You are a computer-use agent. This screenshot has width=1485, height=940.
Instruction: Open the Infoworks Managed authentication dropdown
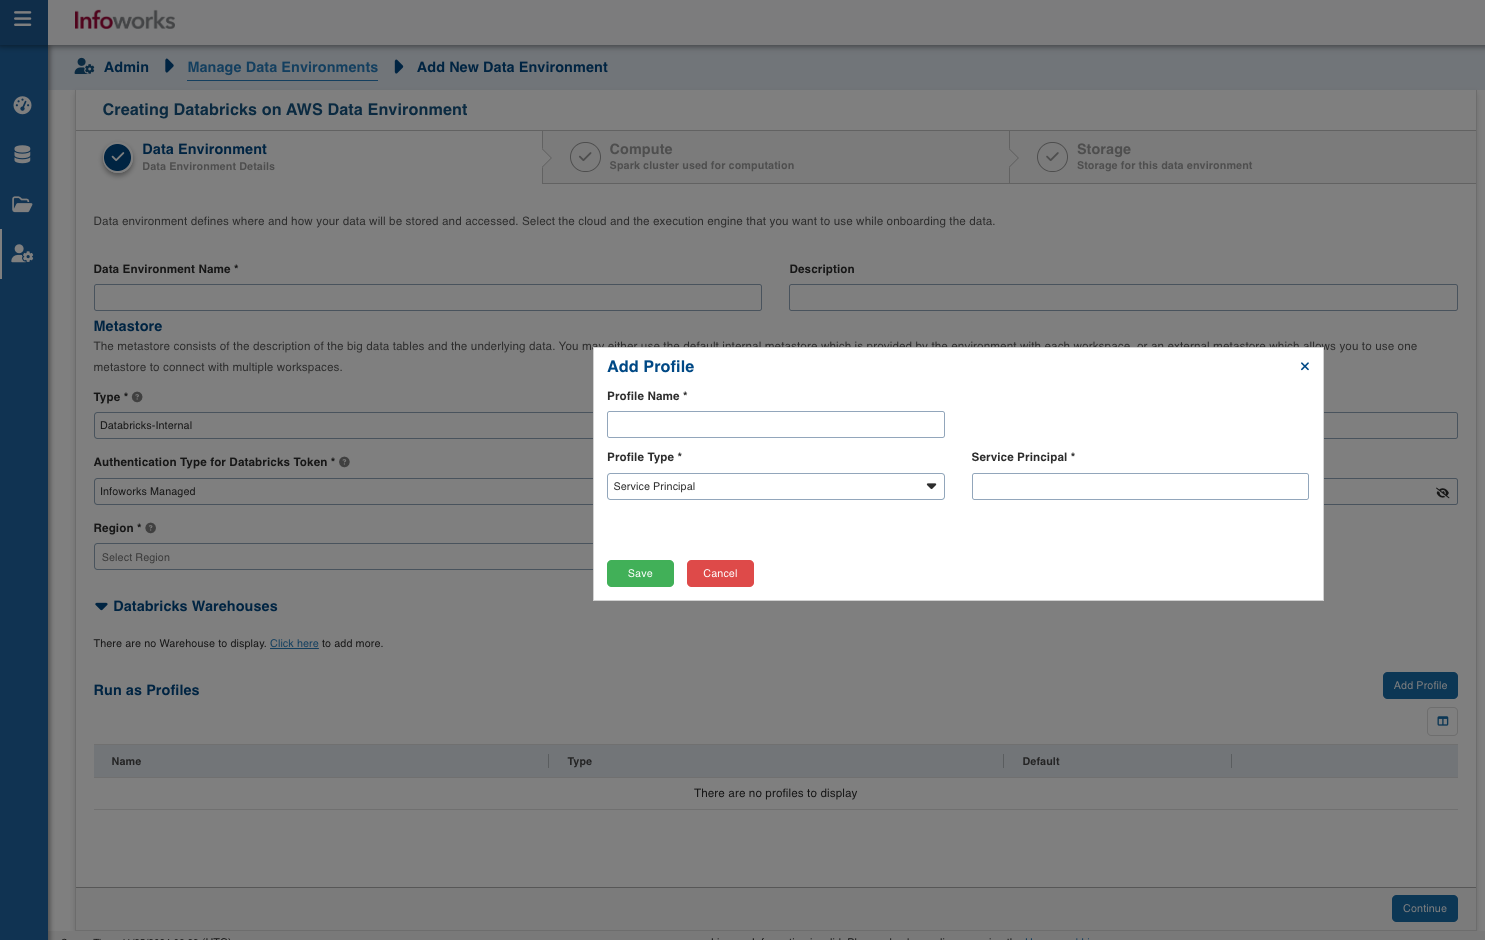pos(344,491)
